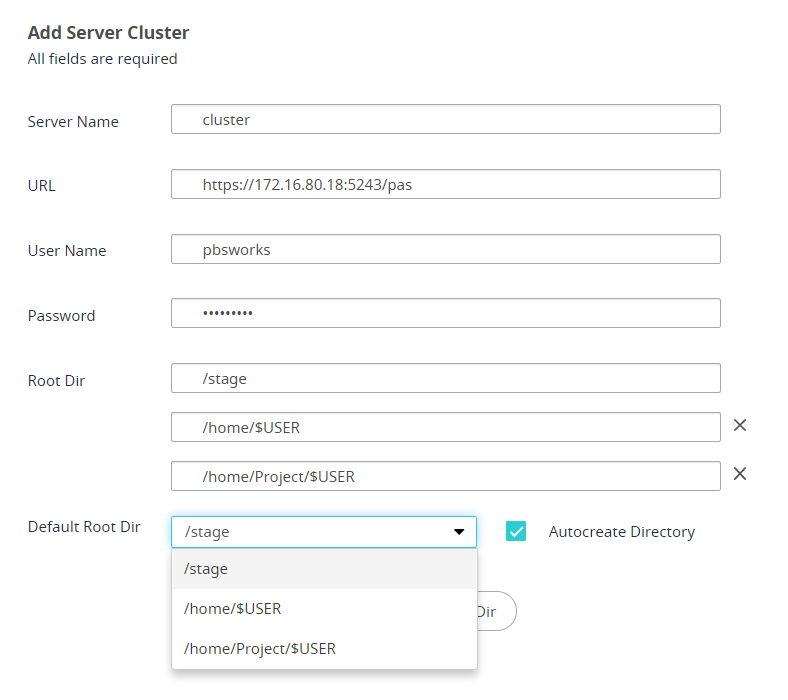Click the Autocreate Directory label text

coord(621,532)
